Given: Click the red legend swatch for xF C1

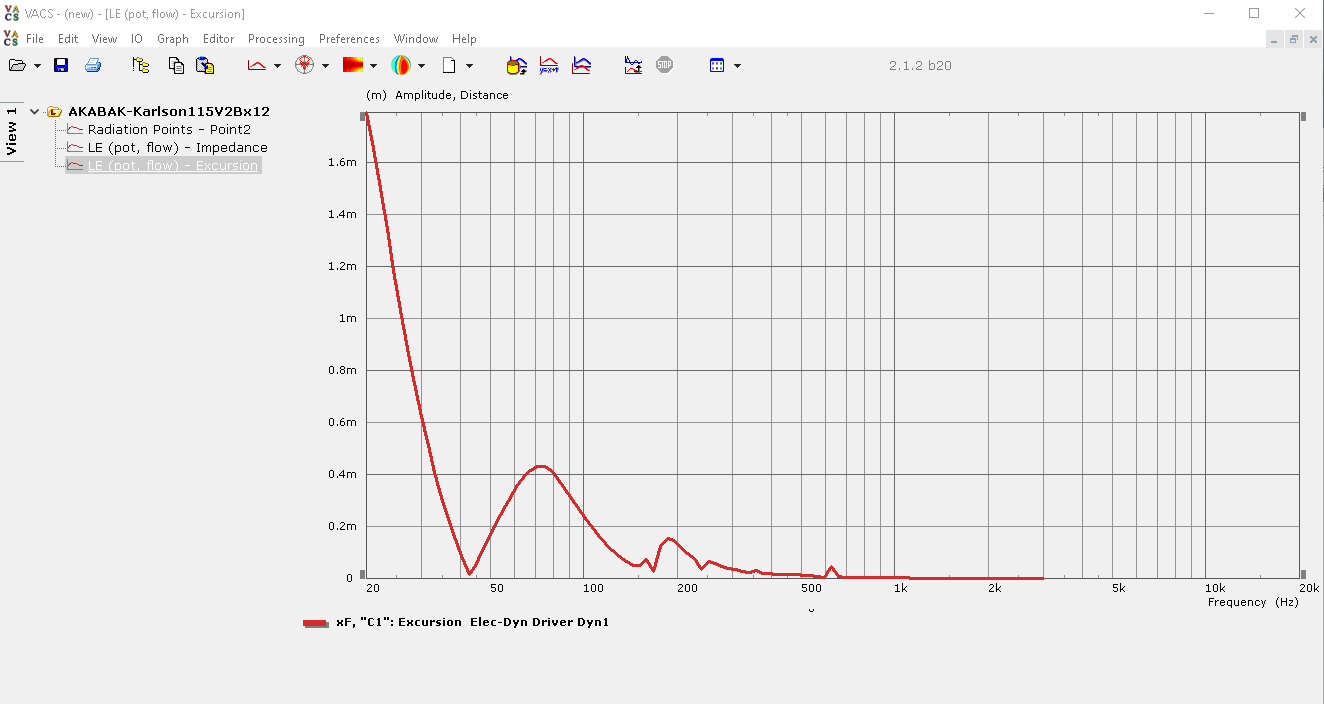Looking at the screenshot, I should (316, 623).
